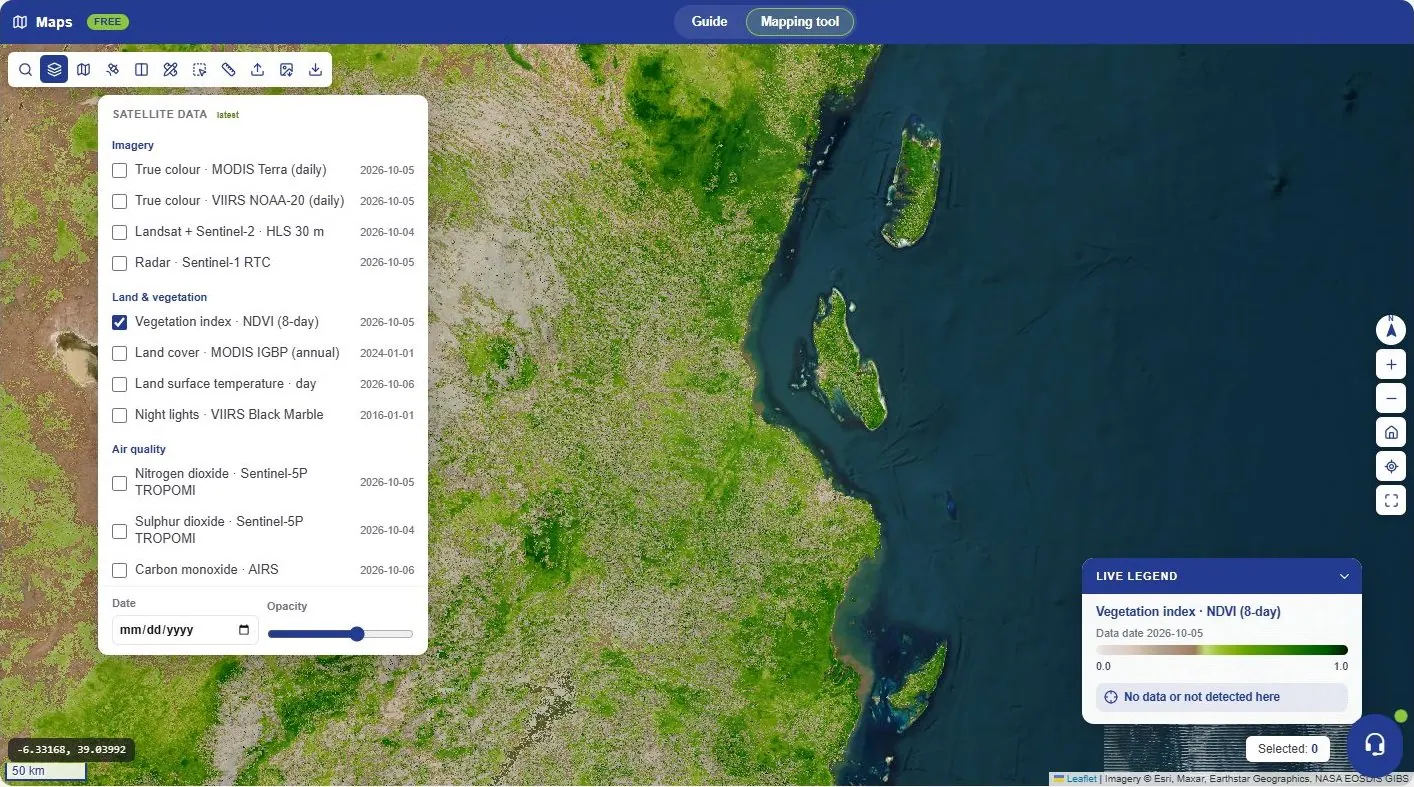Check the Land surface temperature day layer
This screenshot has width=1414, height=787.
119,384
